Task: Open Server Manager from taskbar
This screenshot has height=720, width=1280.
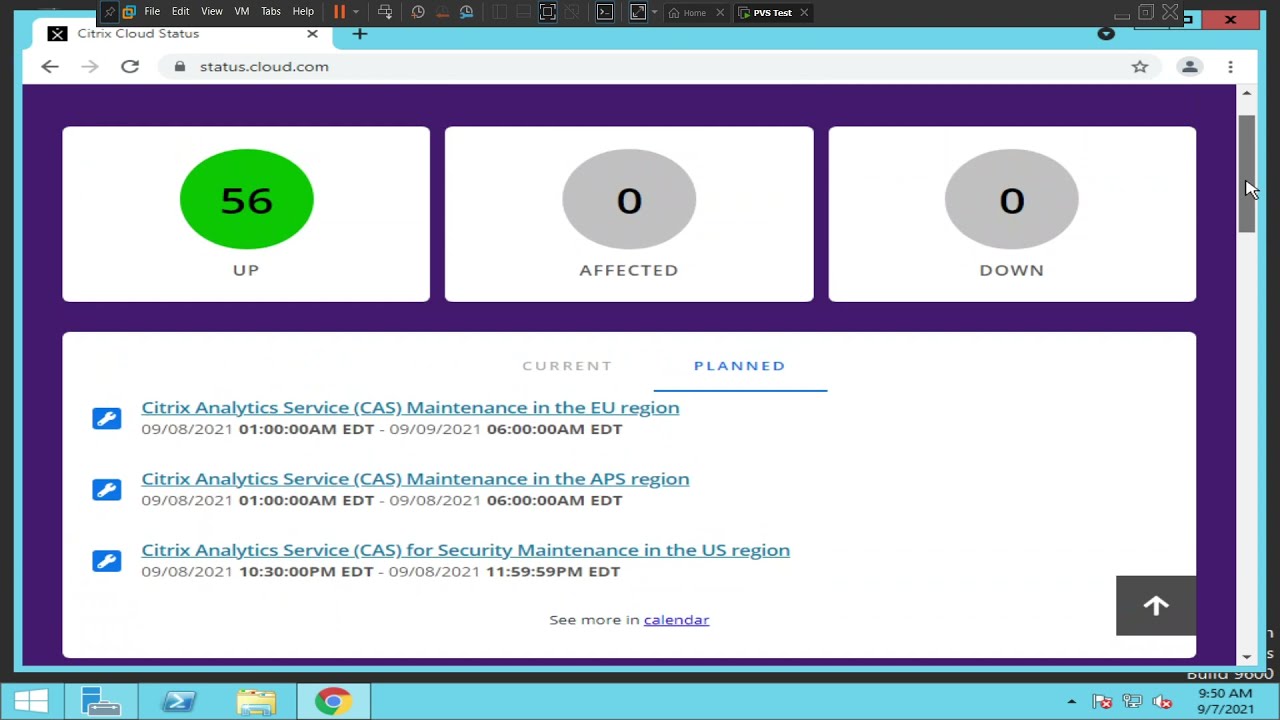Action: [x=100, y=702]
